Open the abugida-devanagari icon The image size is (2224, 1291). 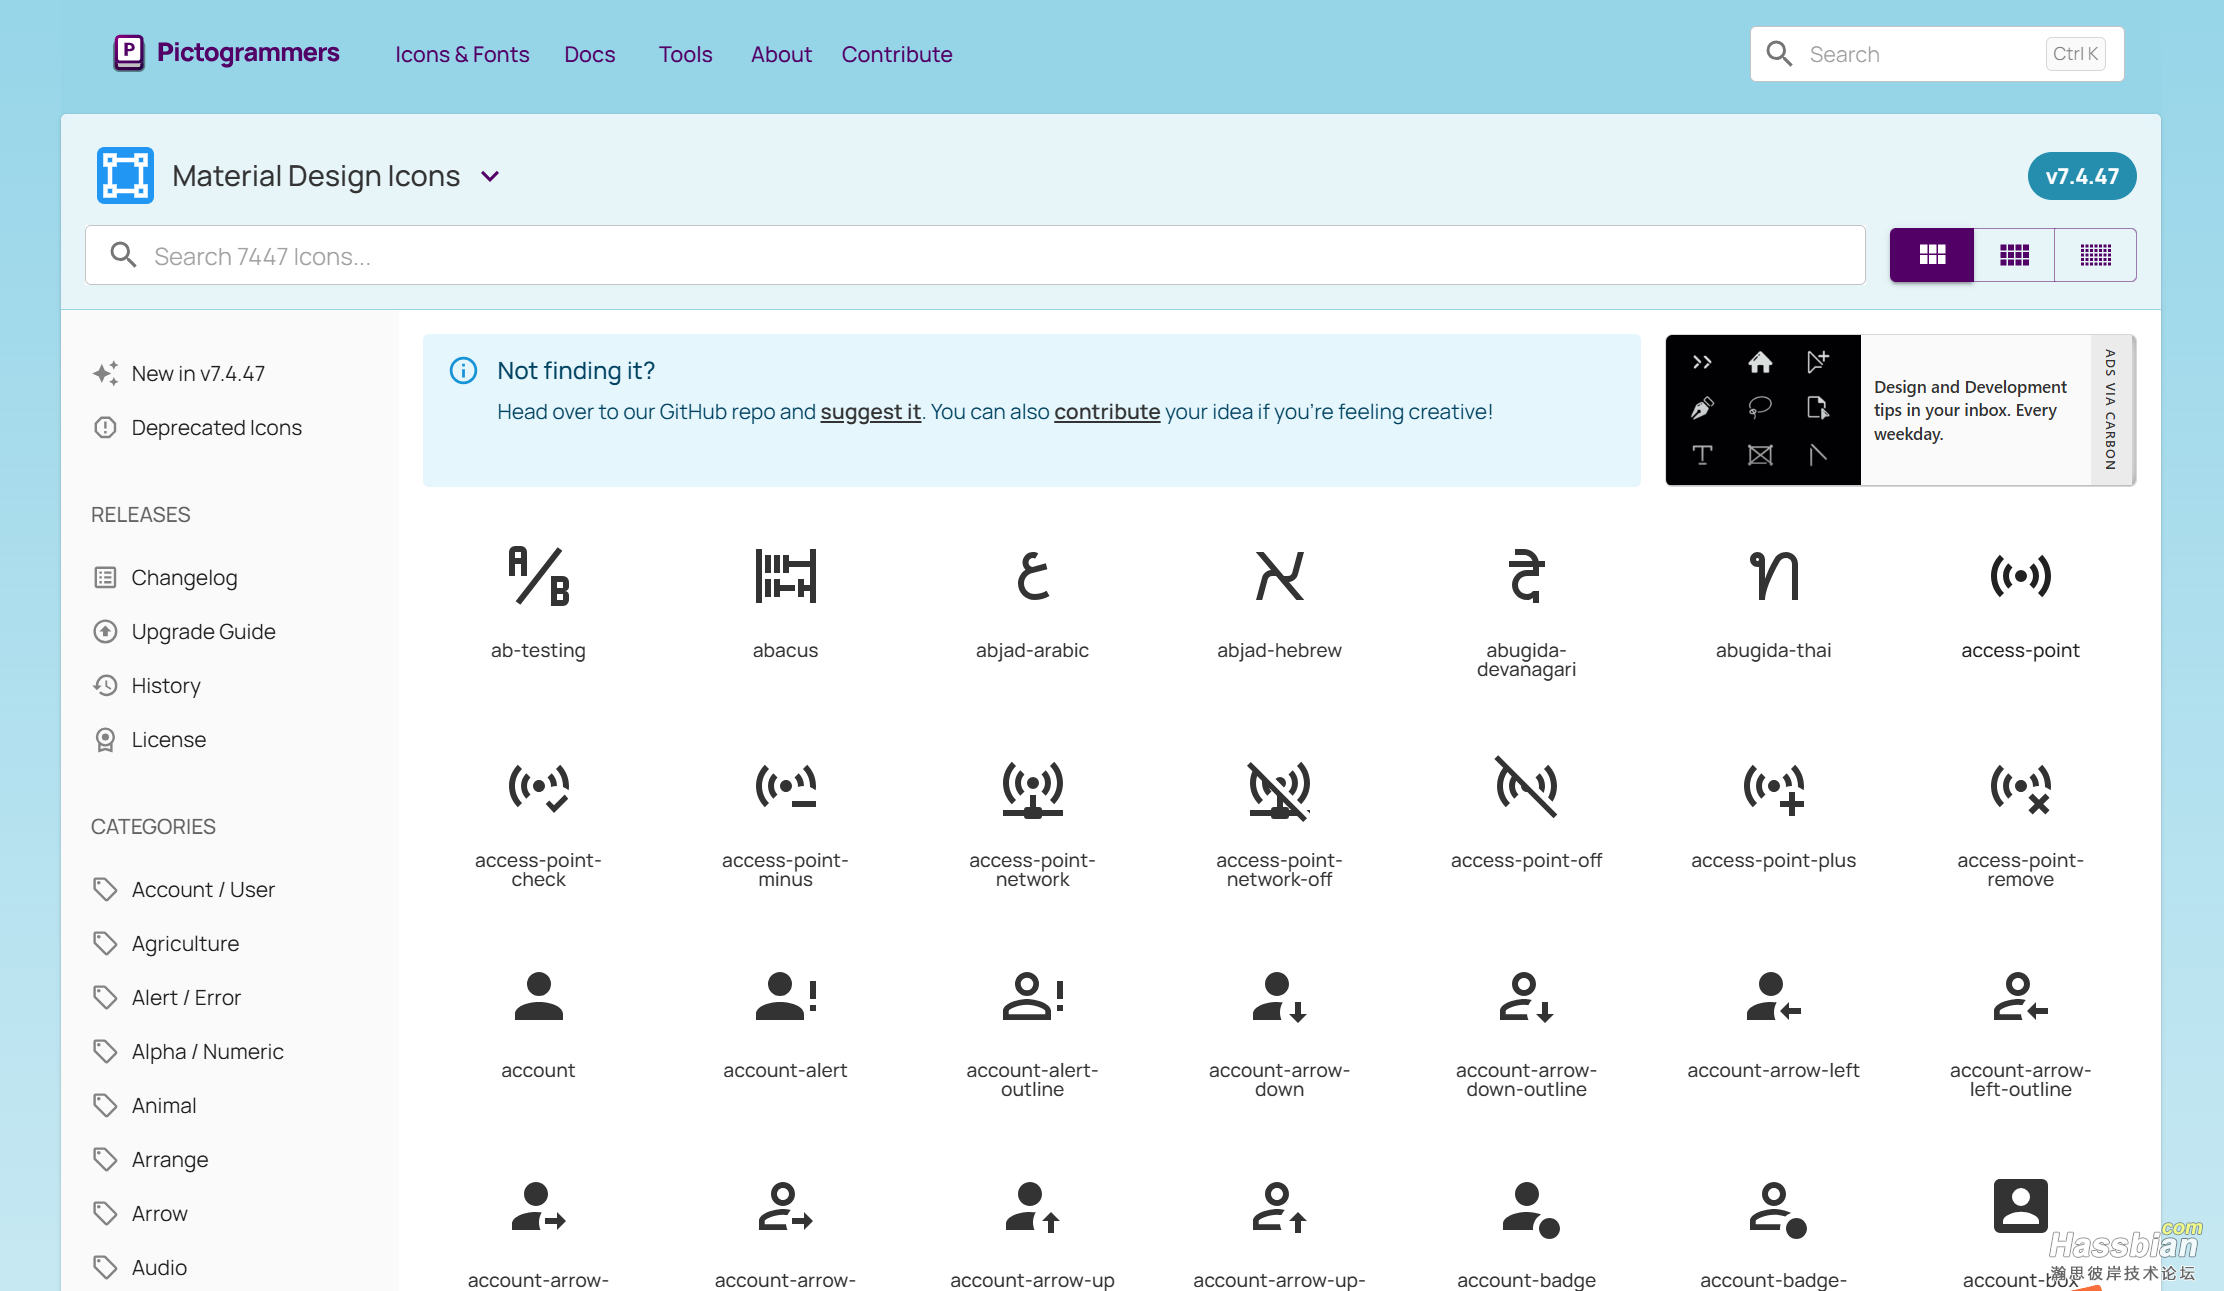tap(1526, 576)
